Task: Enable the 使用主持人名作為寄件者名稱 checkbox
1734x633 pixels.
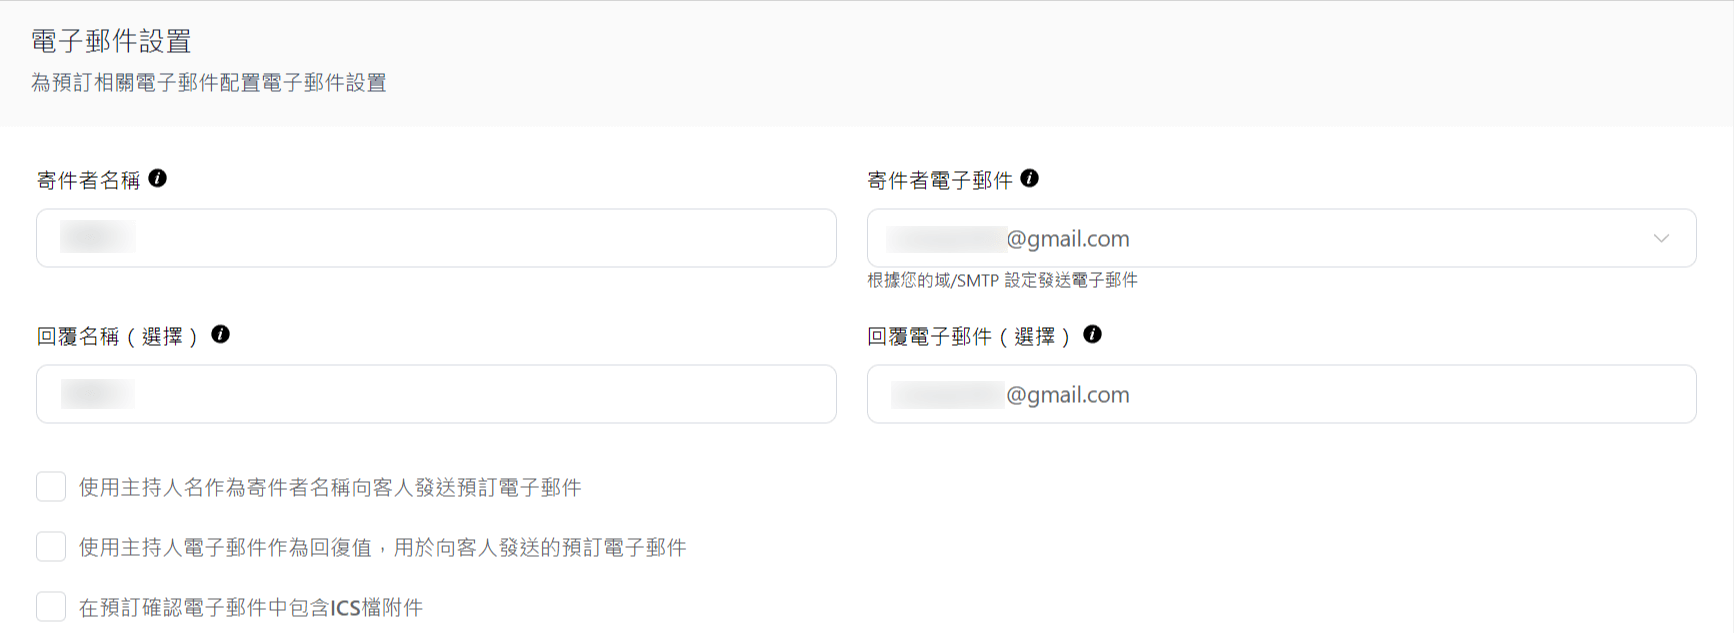Action: click(x=51, y=487)
